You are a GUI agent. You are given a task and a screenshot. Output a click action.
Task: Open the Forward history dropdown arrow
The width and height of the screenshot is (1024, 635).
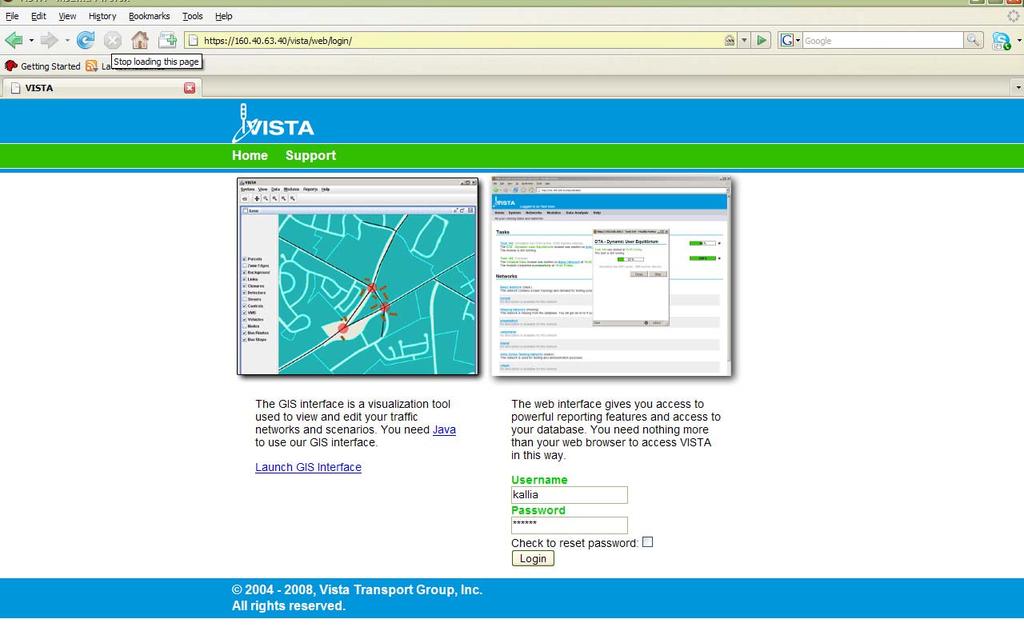[67, 41]
